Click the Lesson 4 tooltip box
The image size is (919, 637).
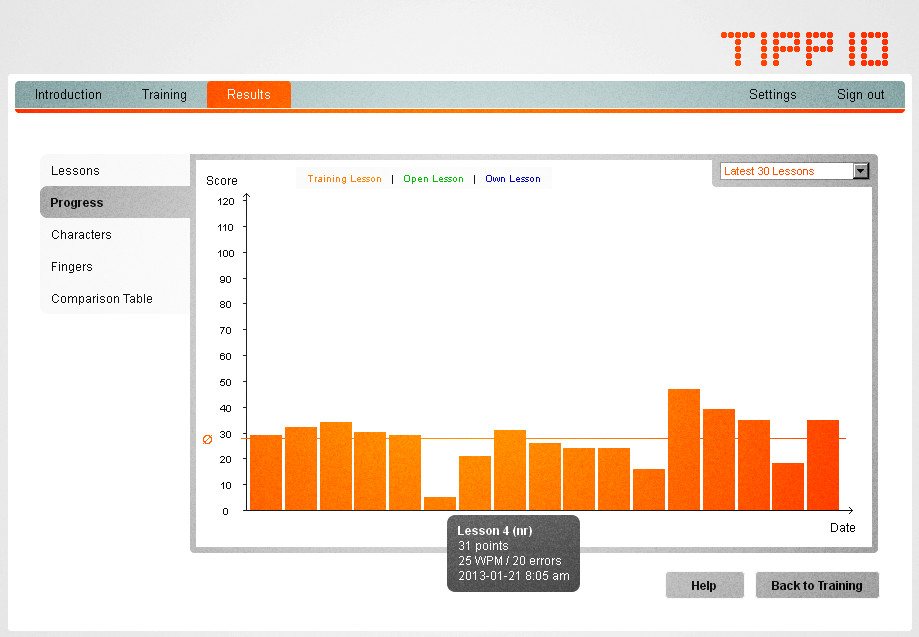click(513, 553)
